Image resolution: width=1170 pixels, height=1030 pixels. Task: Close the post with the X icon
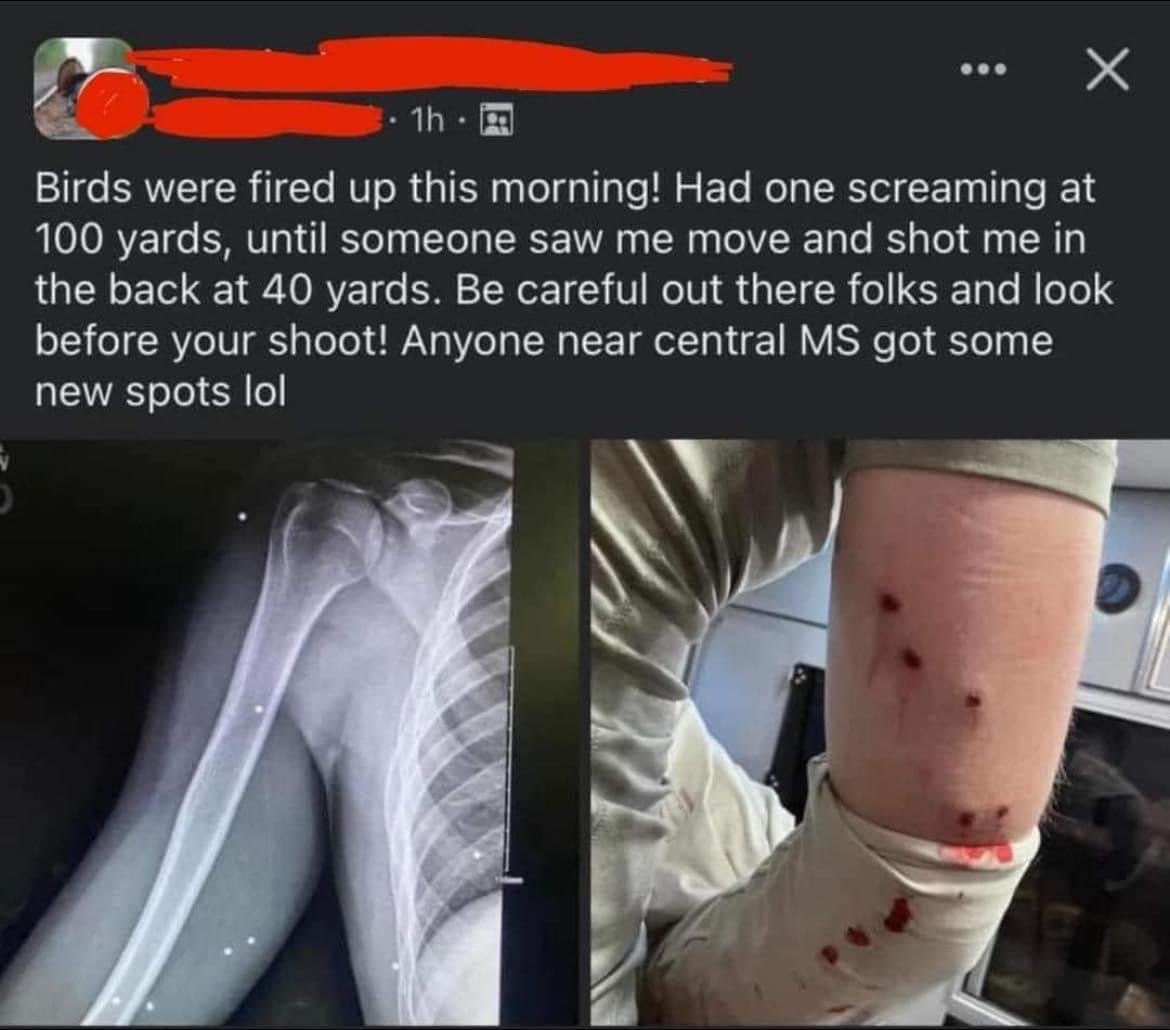click(x=1107, y=69)
